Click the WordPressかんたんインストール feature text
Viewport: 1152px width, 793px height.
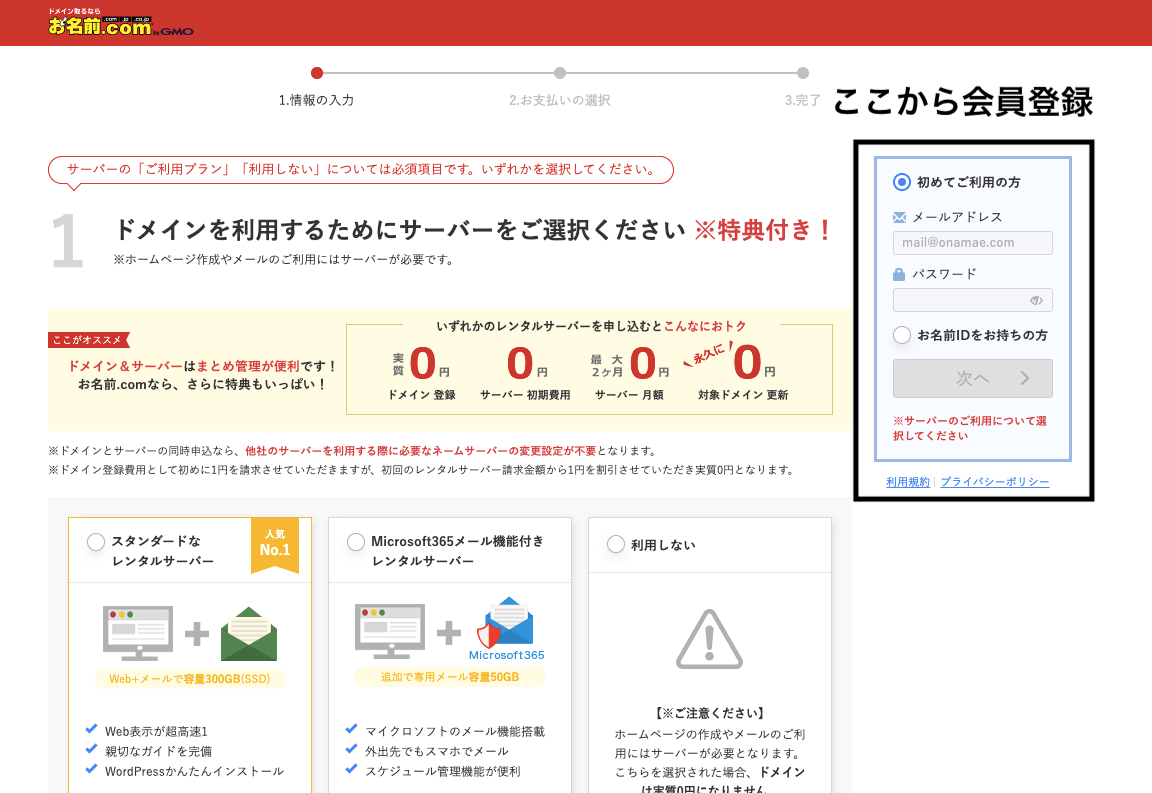(x=195, y=771)
